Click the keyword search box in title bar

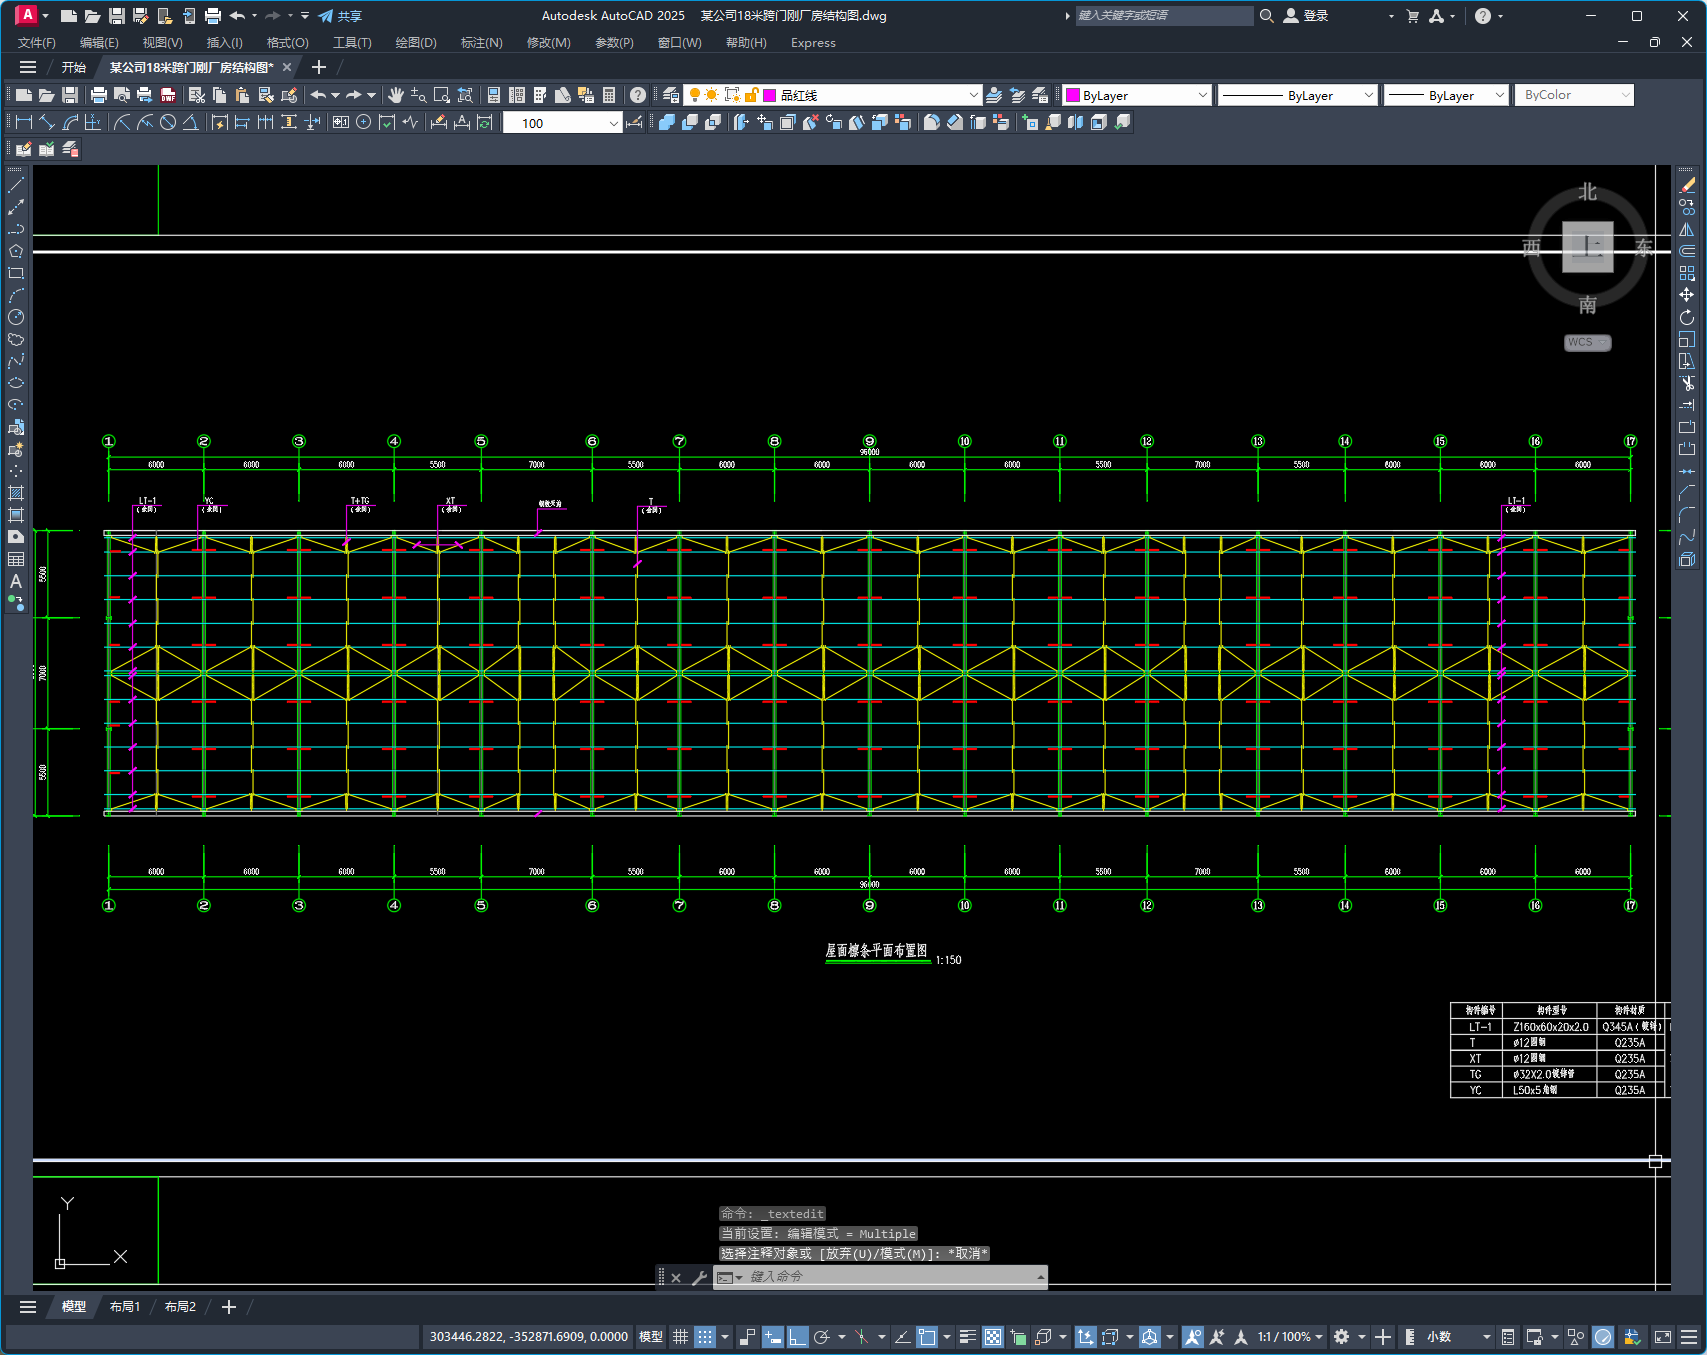[1164, 16]
